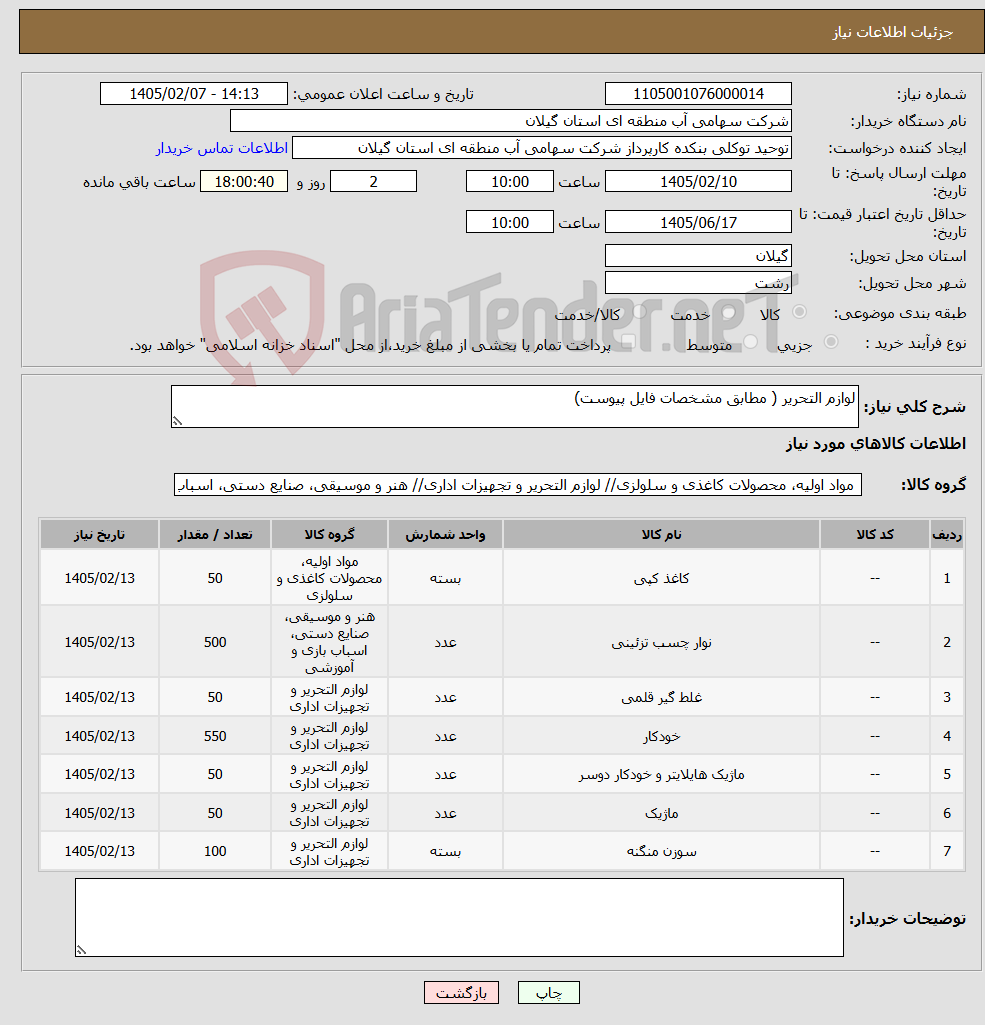This screenshot has width=985, height=1025.
Task: Click the price validity date 1405/06/17
Action: [698, 222]
